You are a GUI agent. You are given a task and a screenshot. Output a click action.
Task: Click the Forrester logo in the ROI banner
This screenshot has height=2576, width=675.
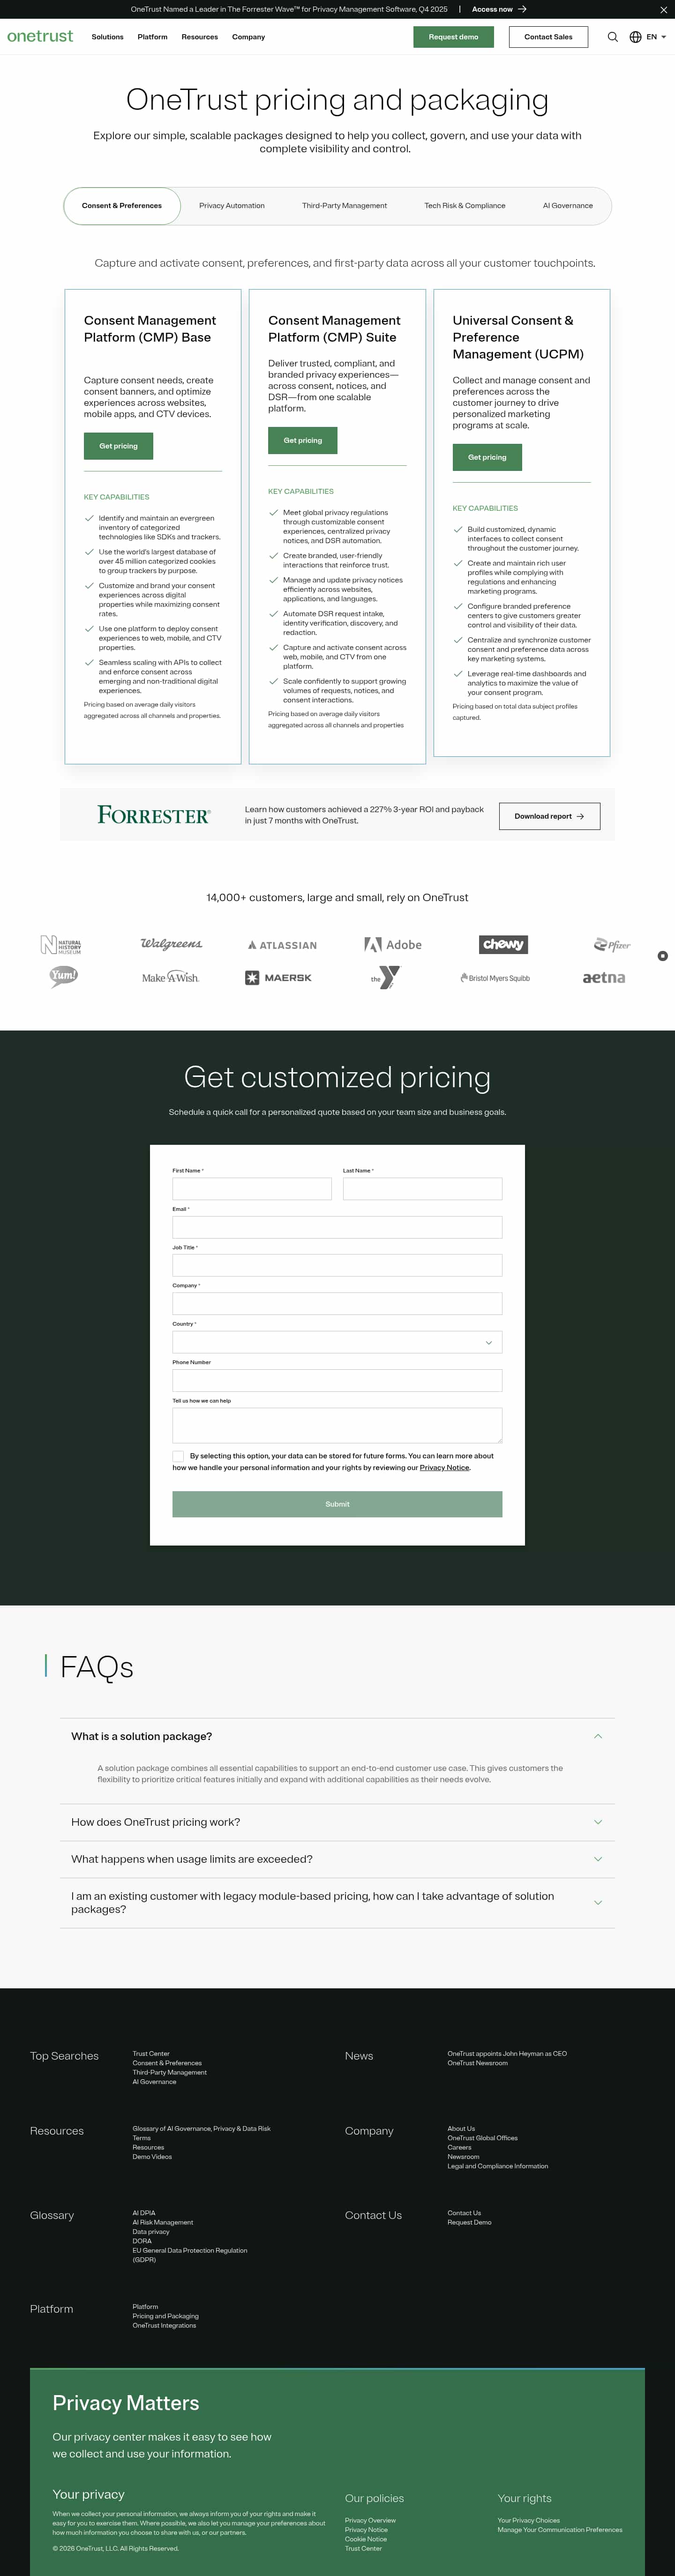[x=155, y=815]
